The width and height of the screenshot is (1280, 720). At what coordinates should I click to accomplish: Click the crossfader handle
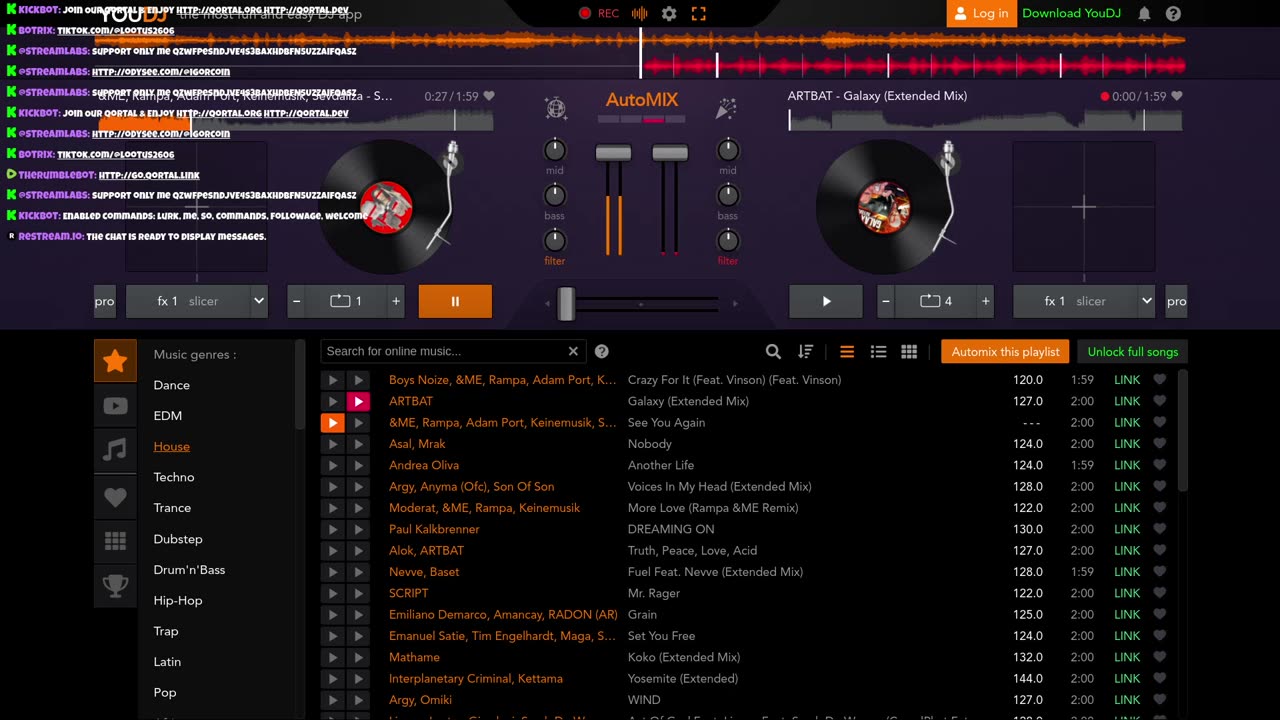point(566,303)
